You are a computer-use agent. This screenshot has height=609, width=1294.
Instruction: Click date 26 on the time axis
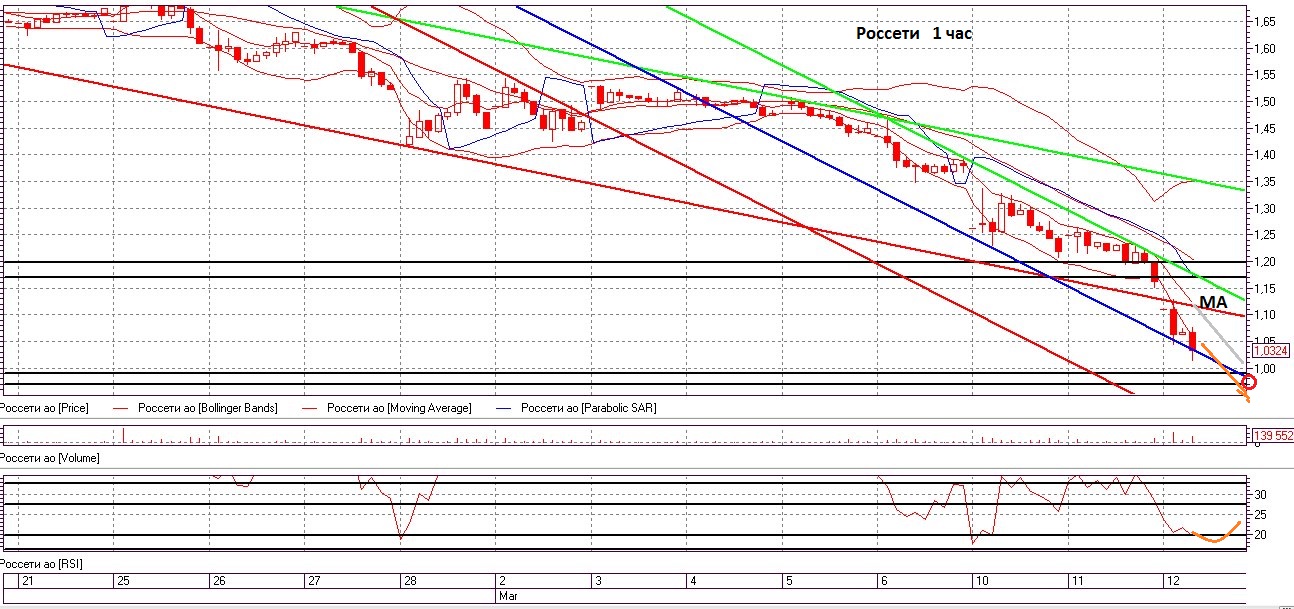218,581
